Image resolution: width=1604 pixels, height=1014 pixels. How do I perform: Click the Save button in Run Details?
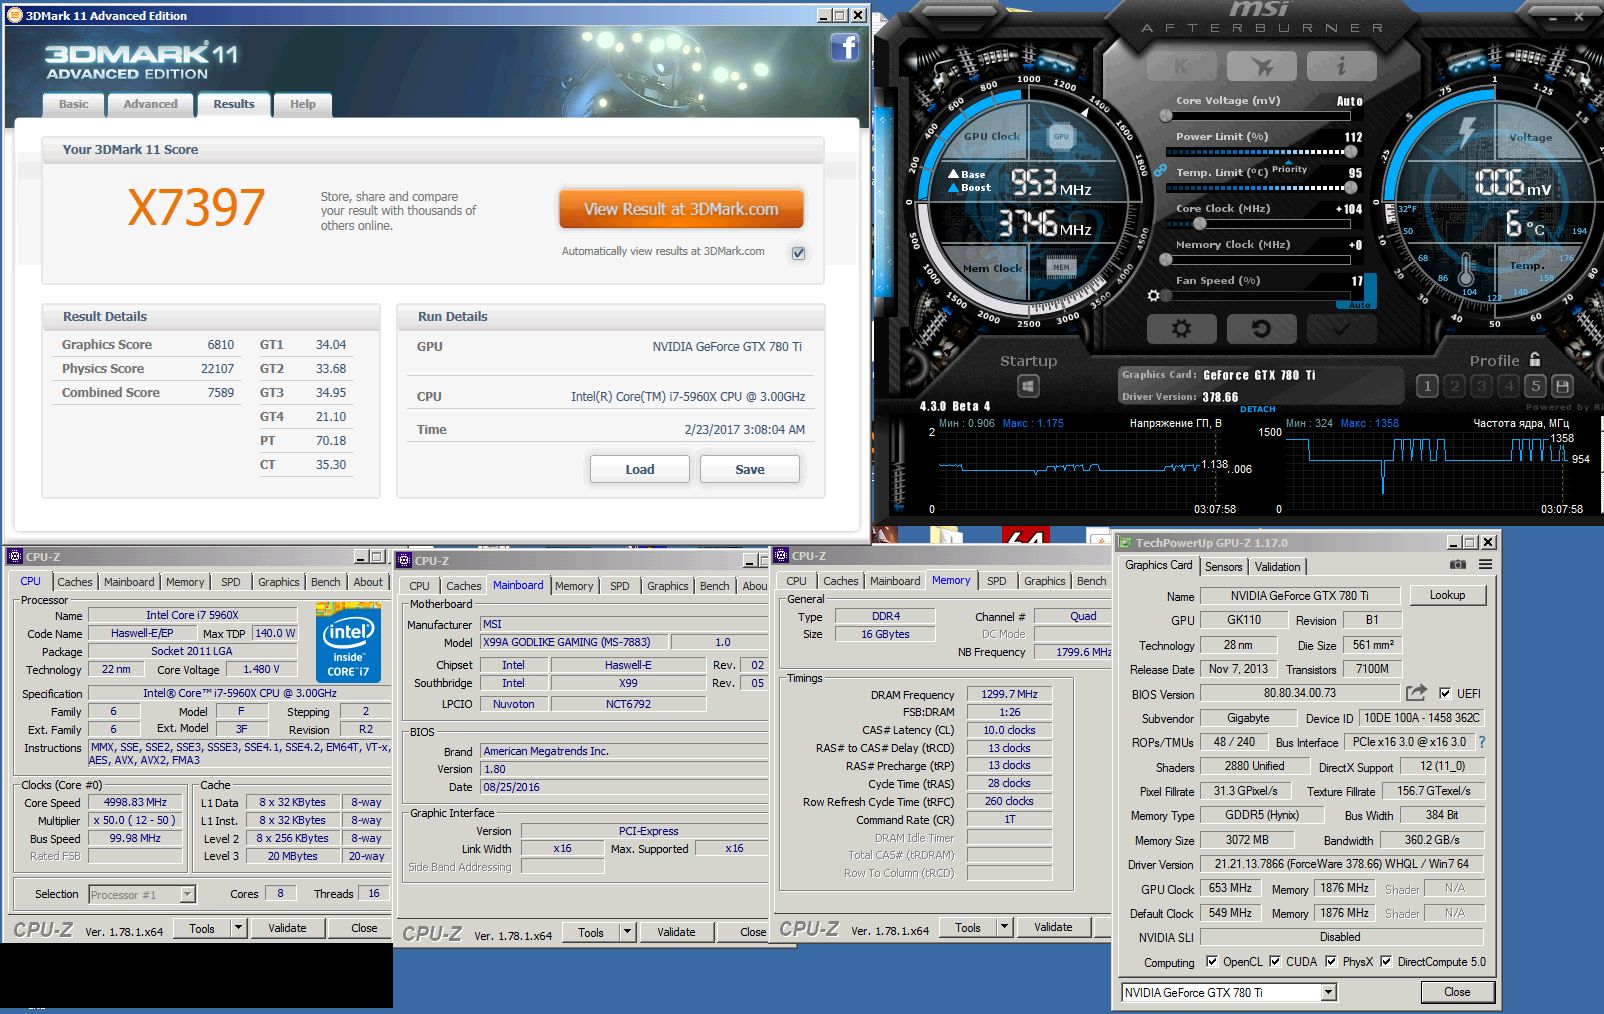(750, 469)
